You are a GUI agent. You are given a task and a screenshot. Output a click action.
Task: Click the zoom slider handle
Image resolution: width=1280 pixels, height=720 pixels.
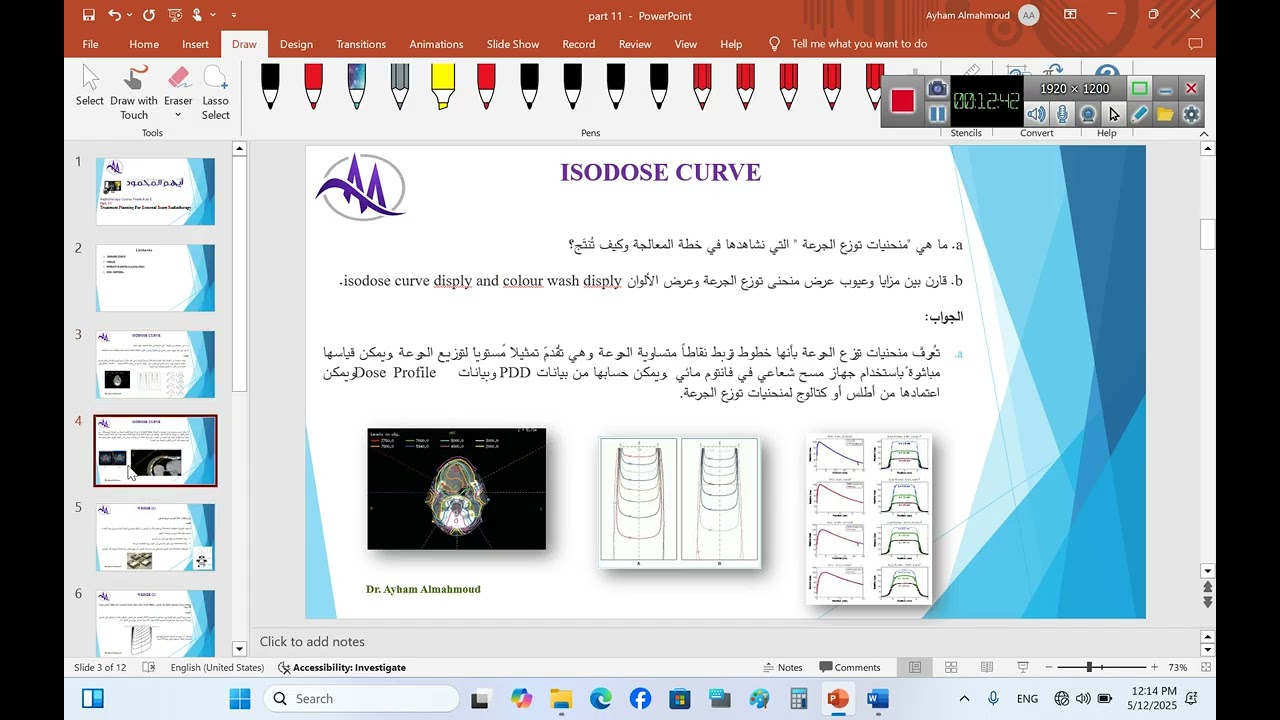1089,667
